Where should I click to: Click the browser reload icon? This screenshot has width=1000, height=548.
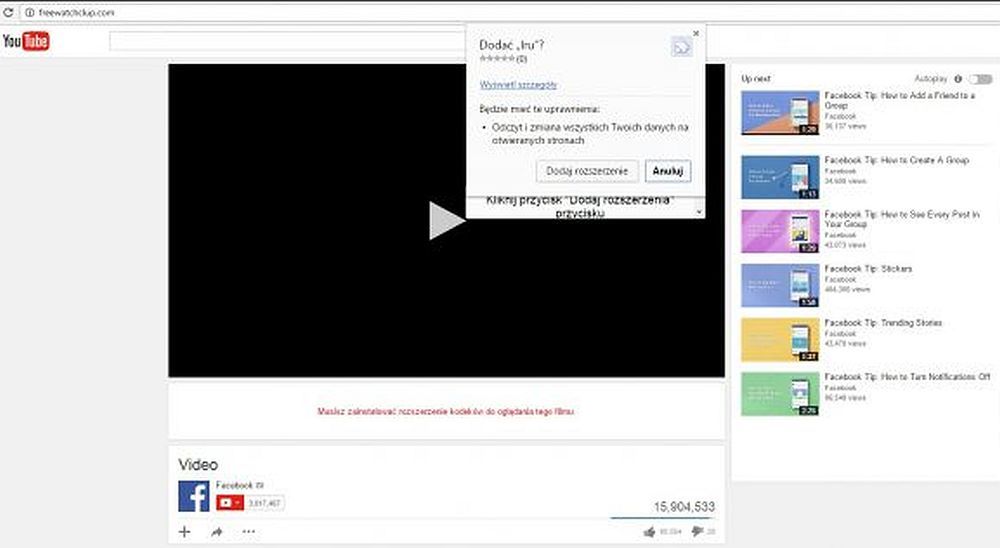pyautogui.click(x=8, y=12)
